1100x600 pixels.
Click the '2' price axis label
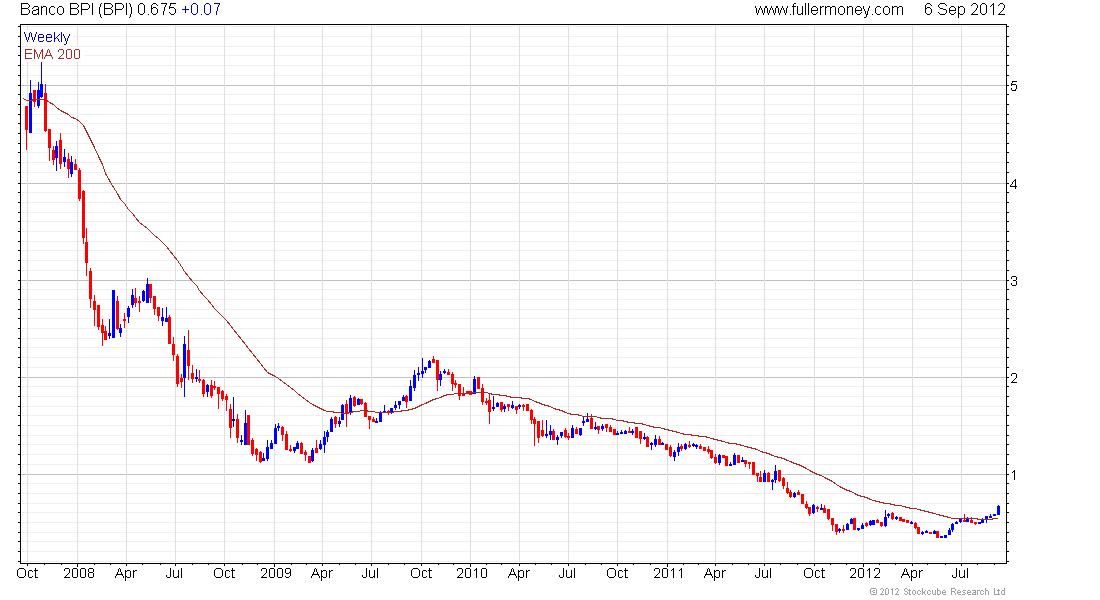pyautogui.click(x=1014, y=378)
